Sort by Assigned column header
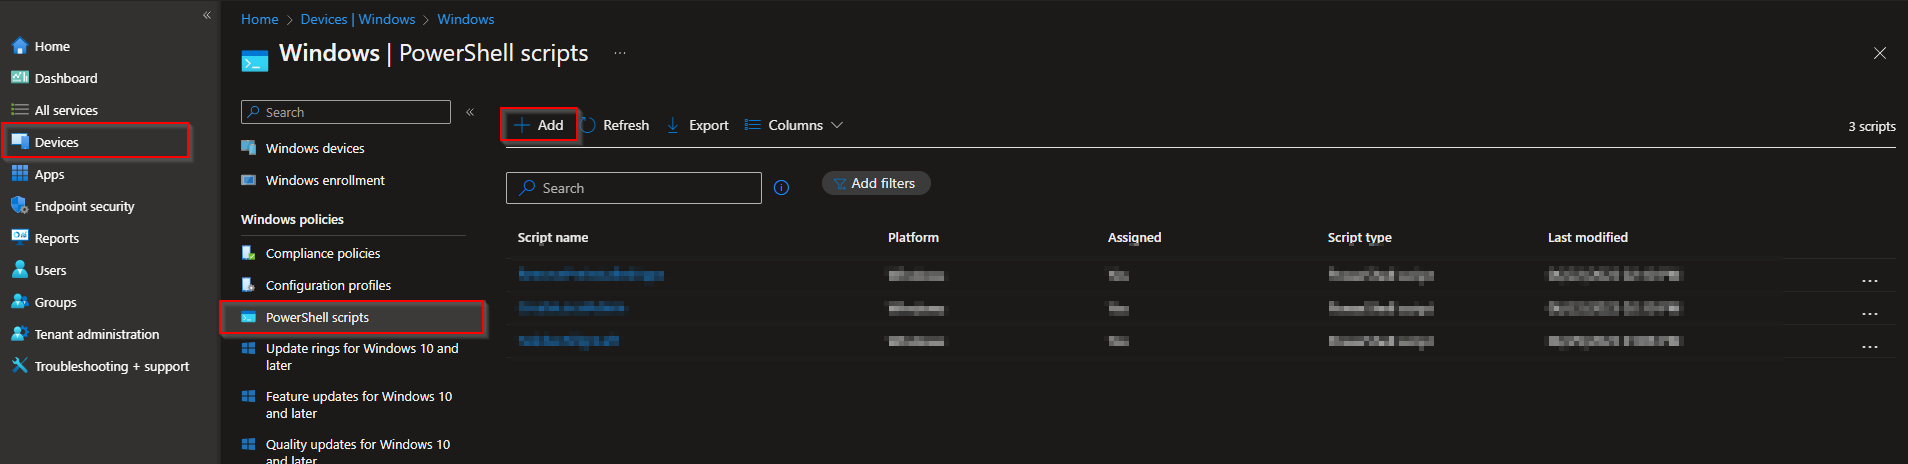1908x464 pixels. (1134, 237)
